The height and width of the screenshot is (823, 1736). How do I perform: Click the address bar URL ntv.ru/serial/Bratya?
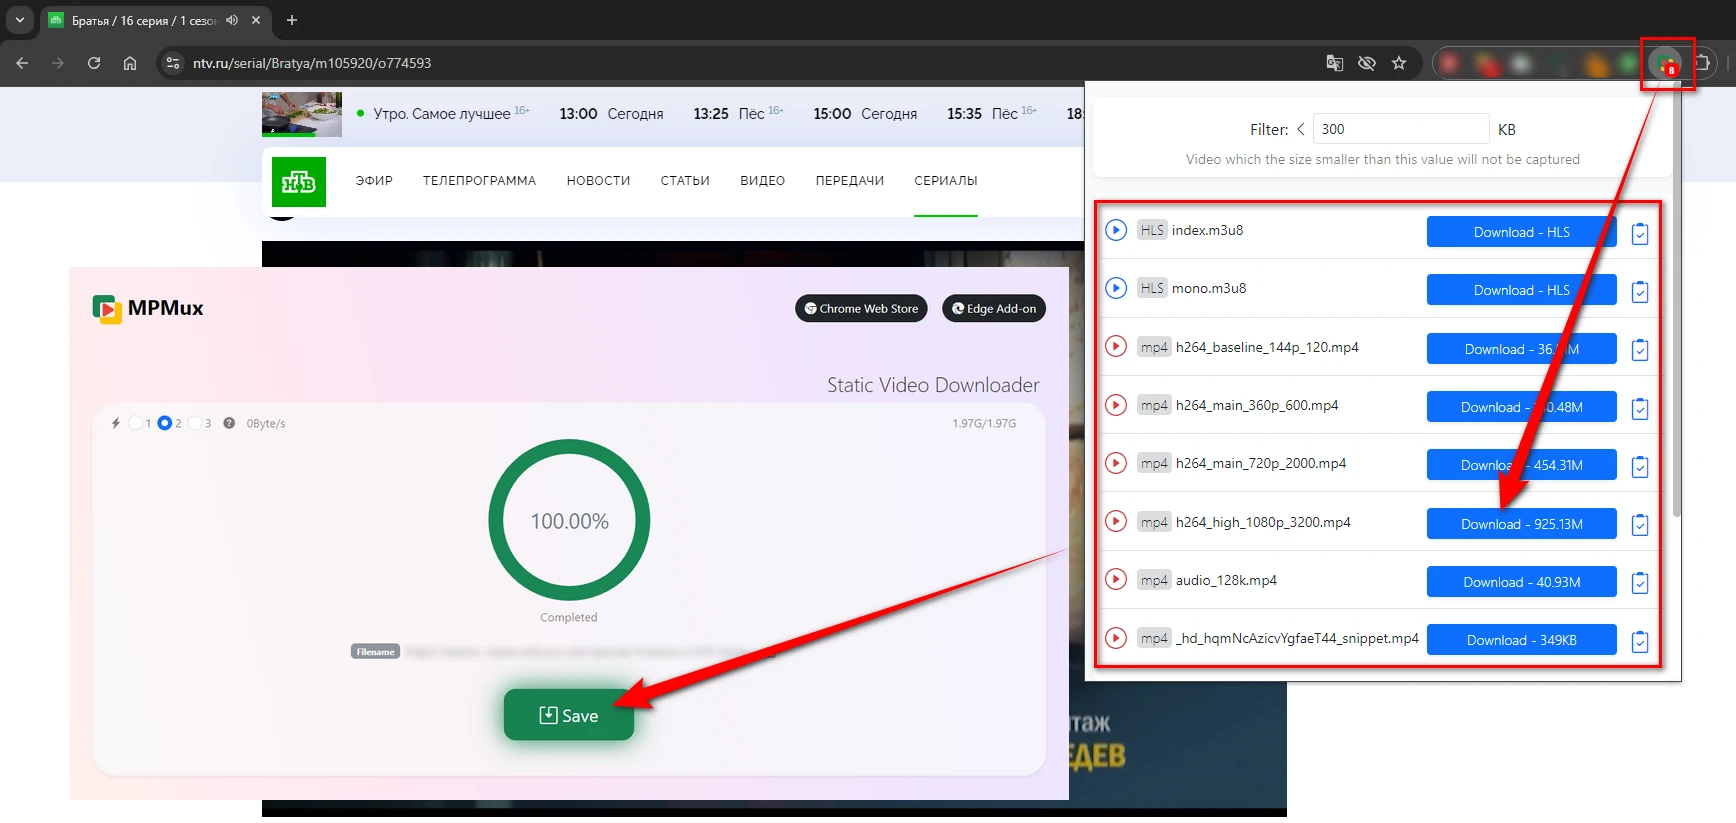(312, 63)
